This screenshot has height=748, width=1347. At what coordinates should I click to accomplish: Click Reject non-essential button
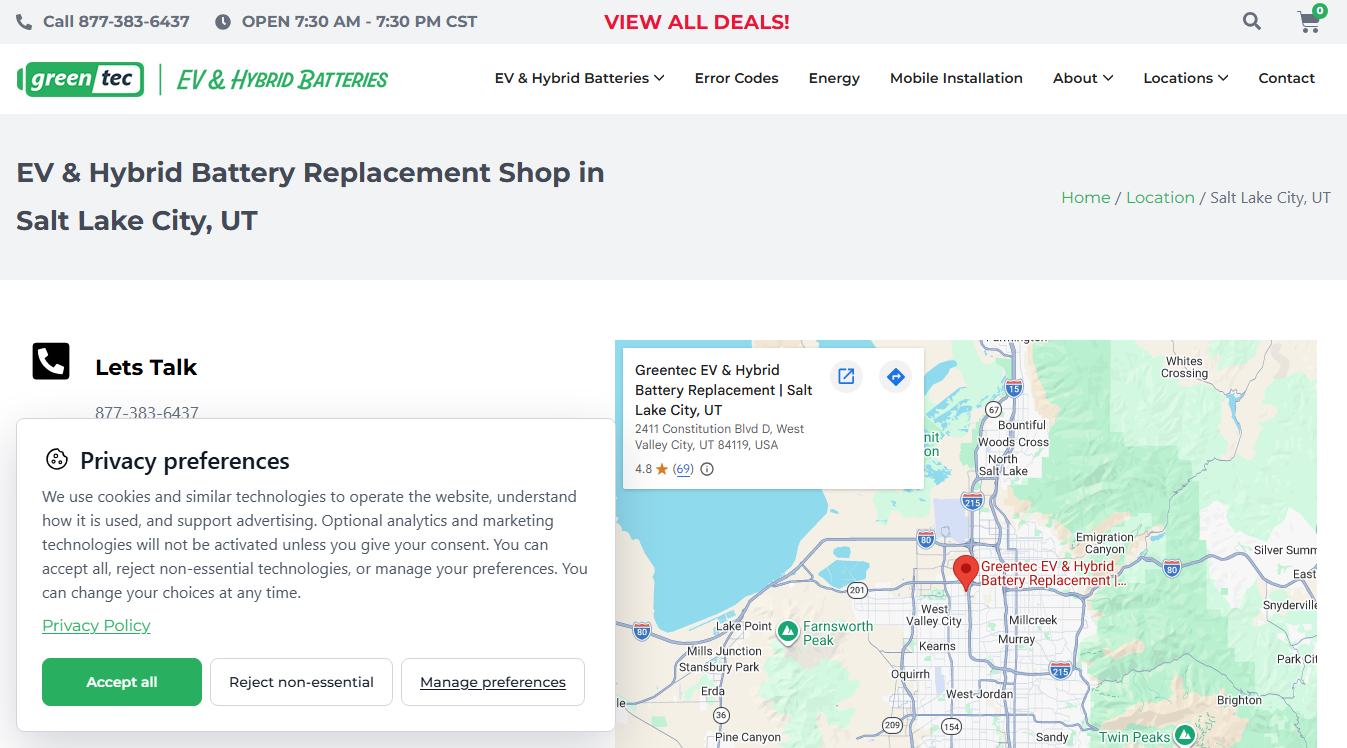301,682
